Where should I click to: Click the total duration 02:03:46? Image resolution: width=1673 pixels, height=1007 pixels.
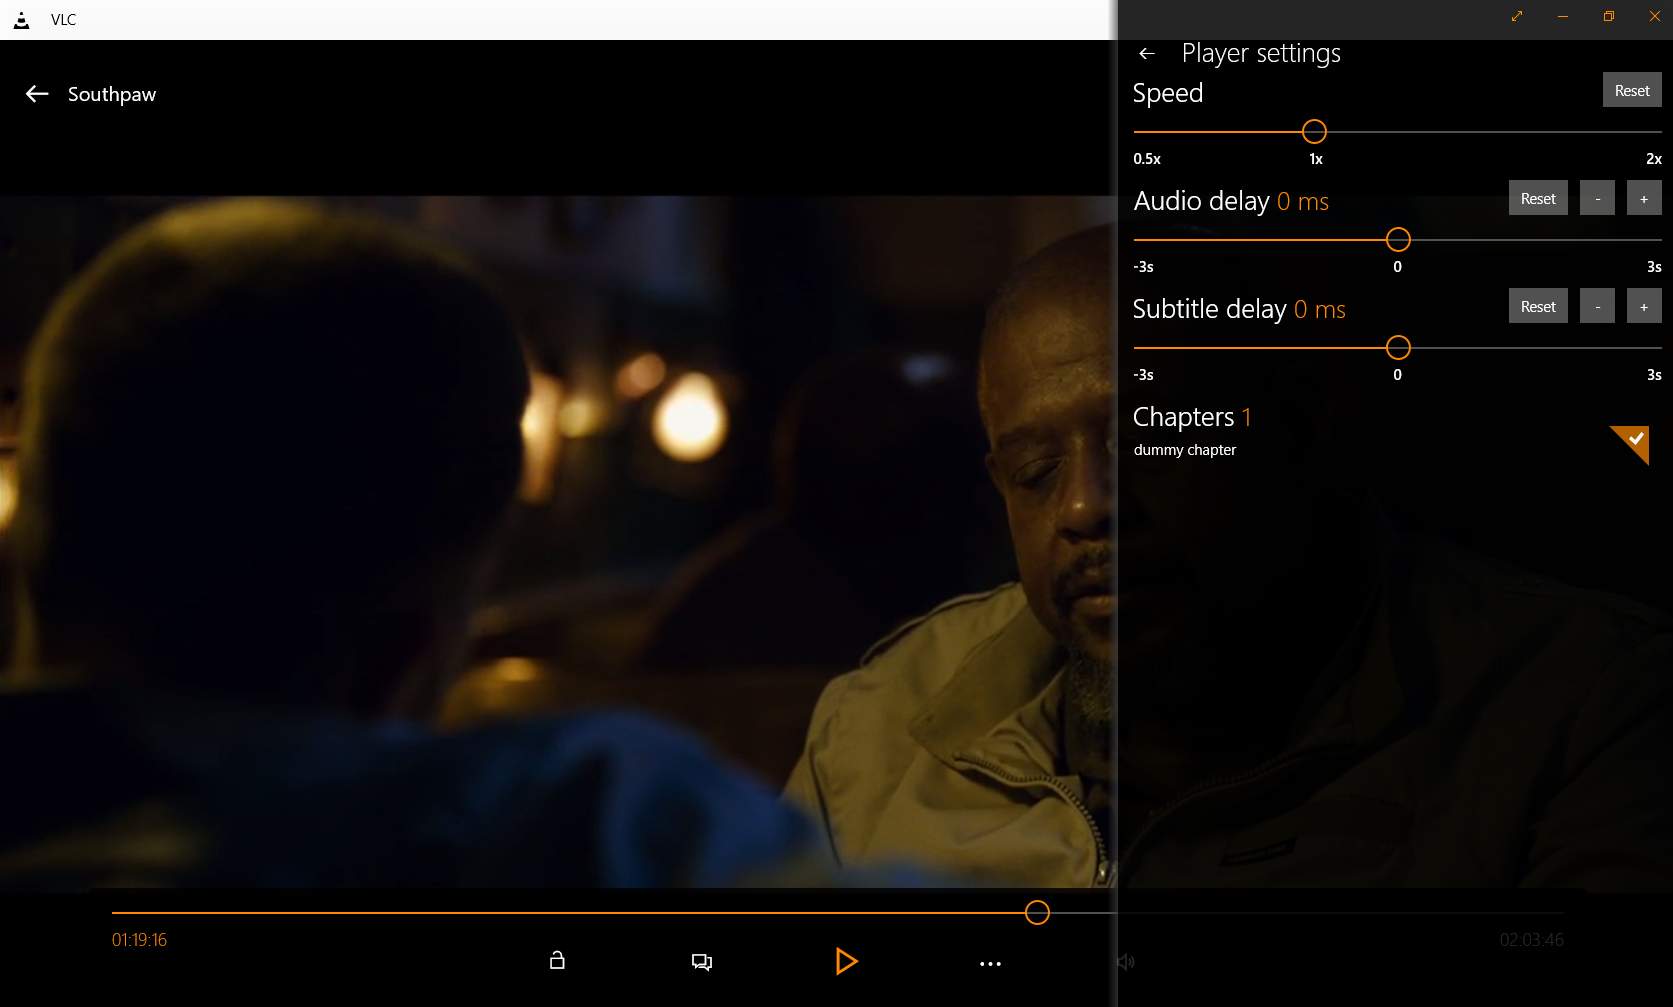pos(1531,940)
